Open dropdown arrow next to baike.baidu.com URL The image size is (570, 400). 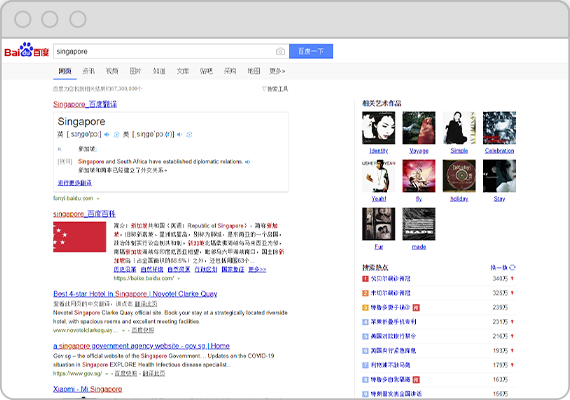(x=178, y=279)
